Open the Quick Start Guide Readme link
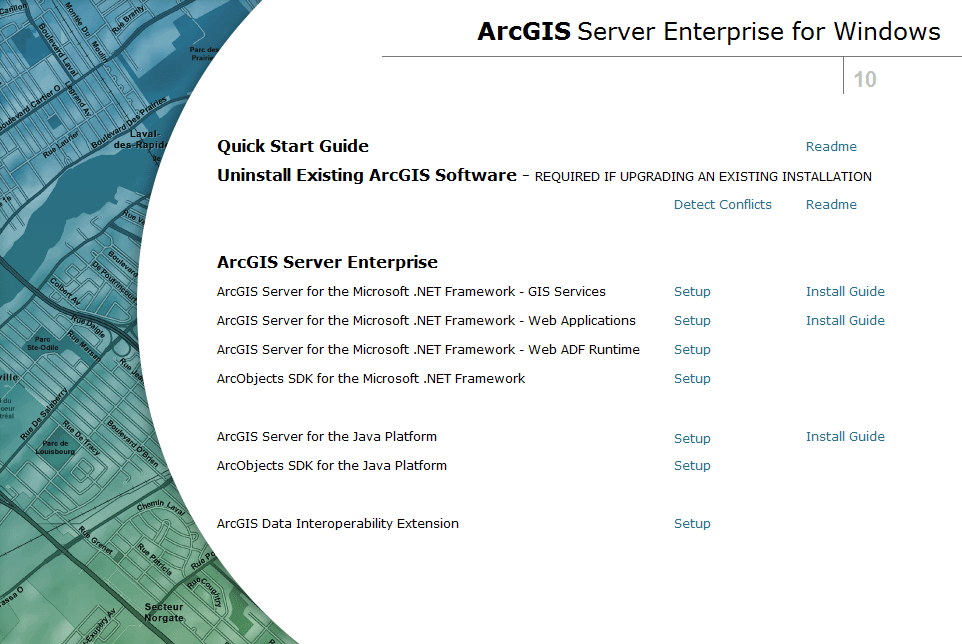 tap(831, 147)
